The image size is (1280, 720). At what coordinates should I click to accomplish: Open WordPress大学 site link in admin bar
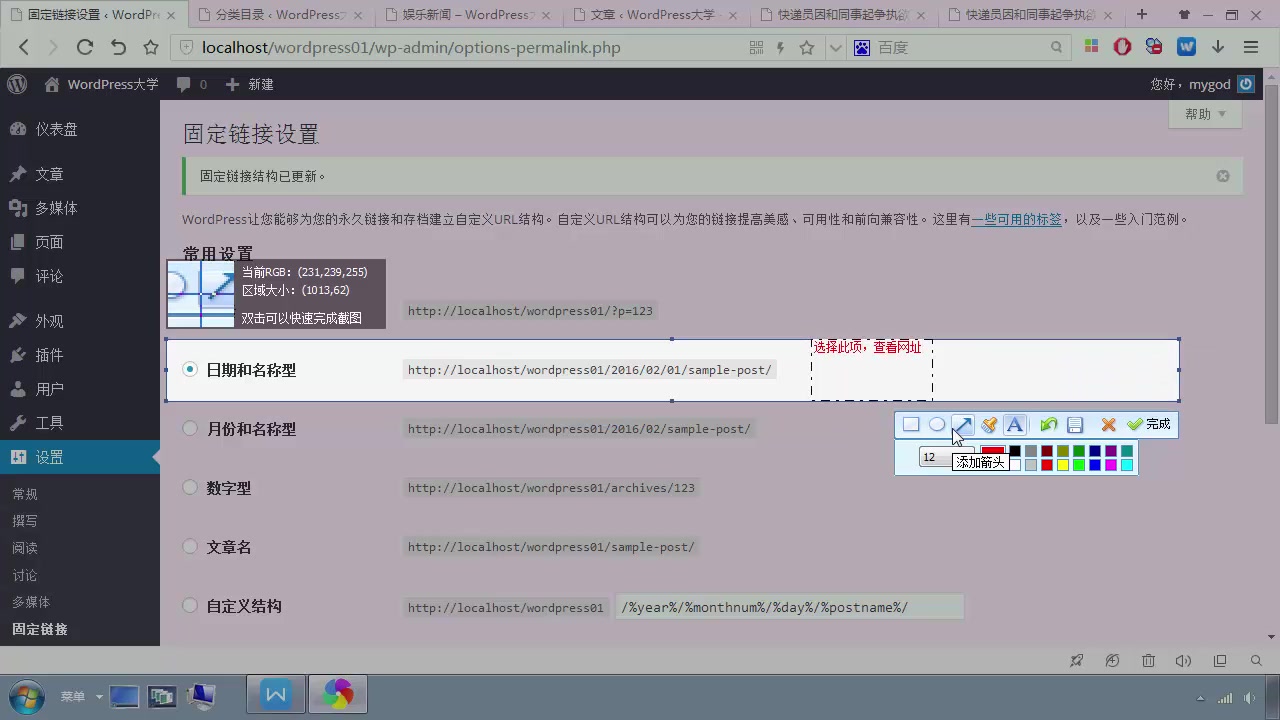coord(101,84)
